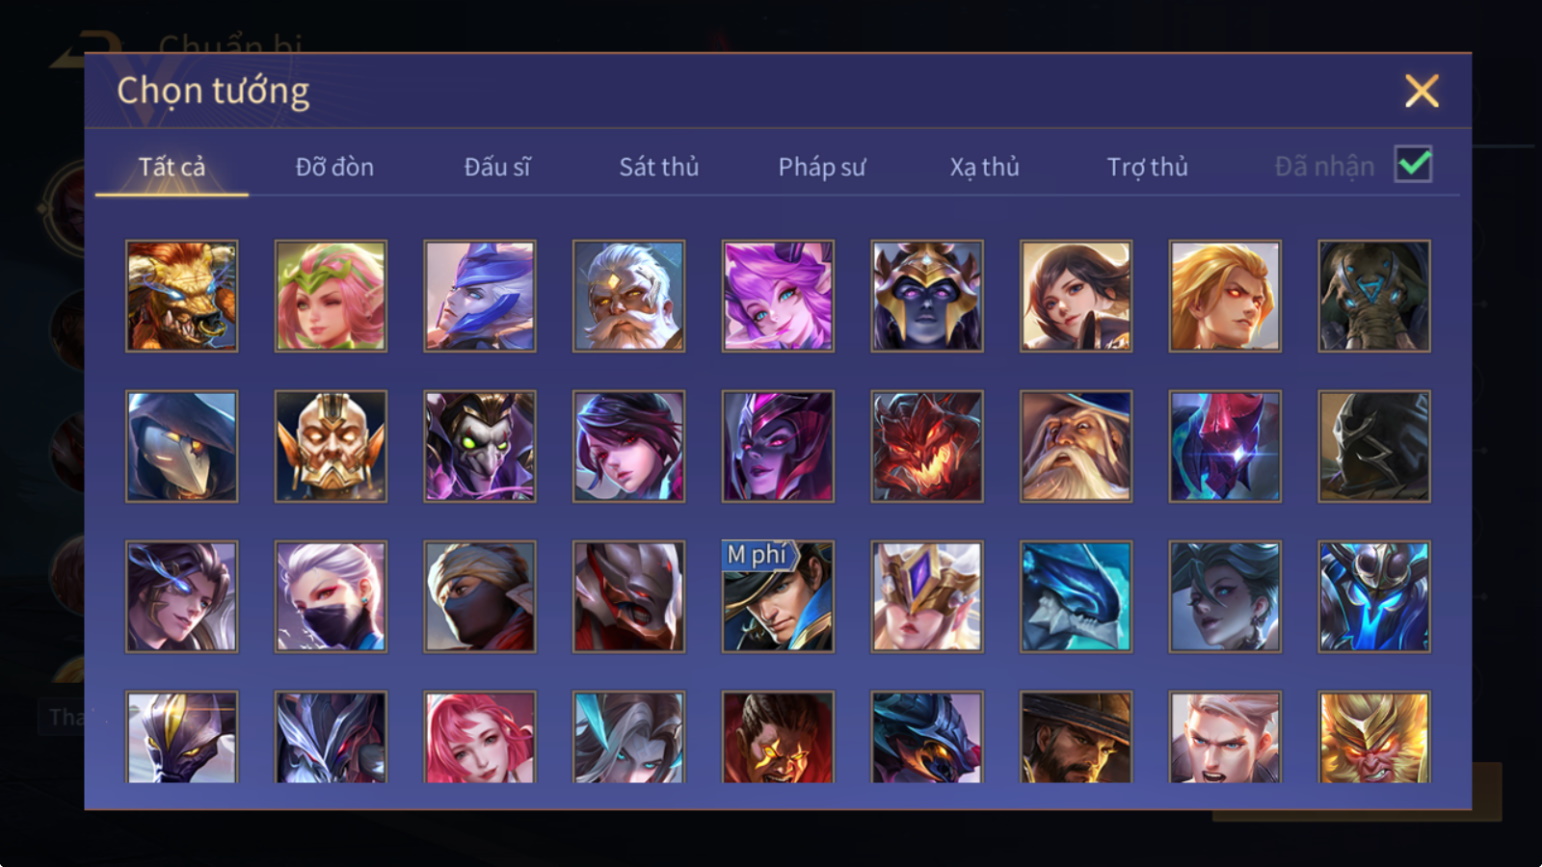Viewport: 1542px width, 867px height.
Task: Pick the white-bearded old man hero
Action: (629, 296)
